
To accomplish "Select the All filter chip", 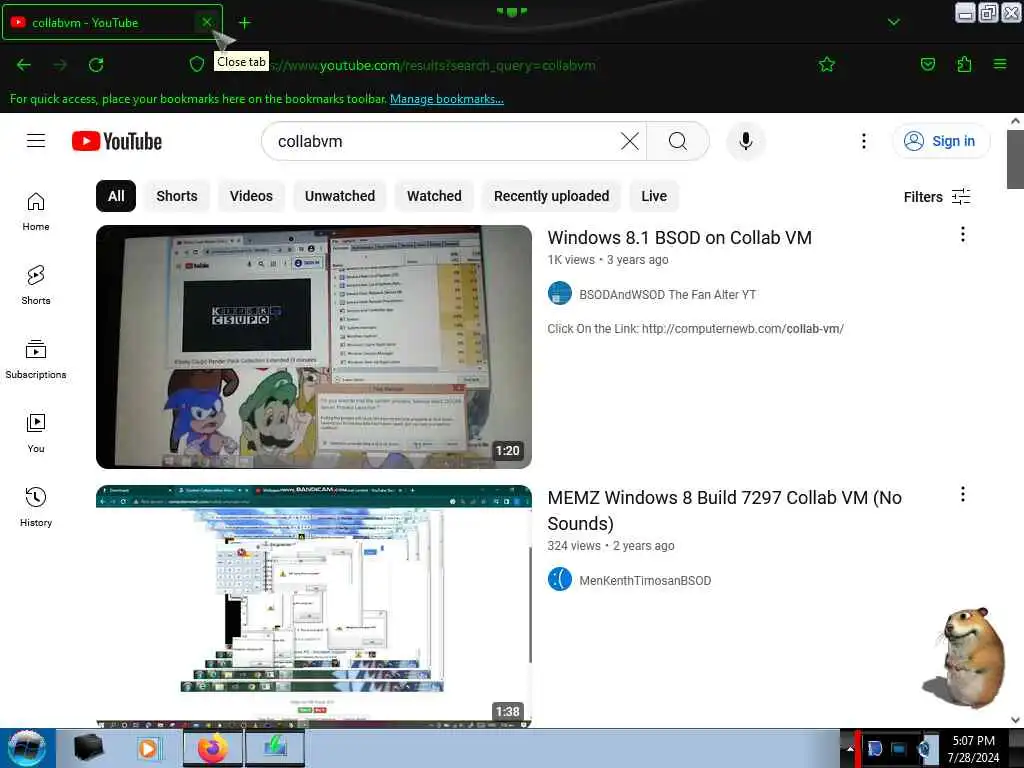I will point(116,196).
